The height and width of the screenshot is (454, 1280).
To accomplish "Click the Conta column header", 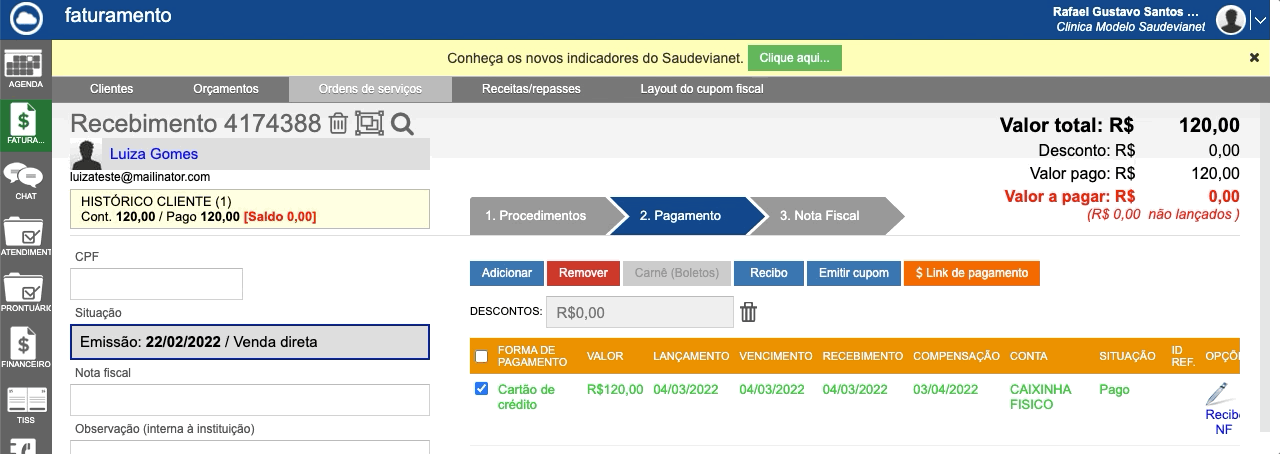I will click(1029, 356).
